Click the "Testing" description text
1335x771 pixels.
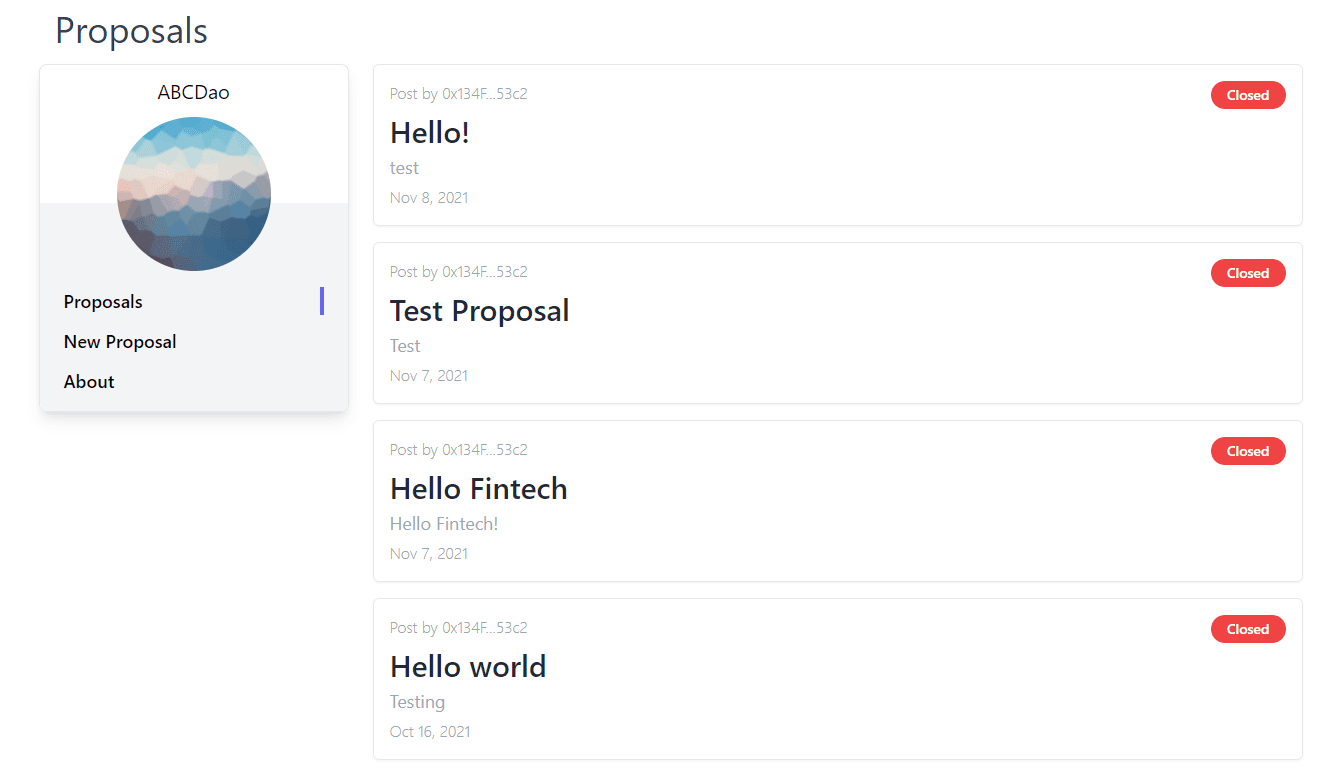(418, 702)
